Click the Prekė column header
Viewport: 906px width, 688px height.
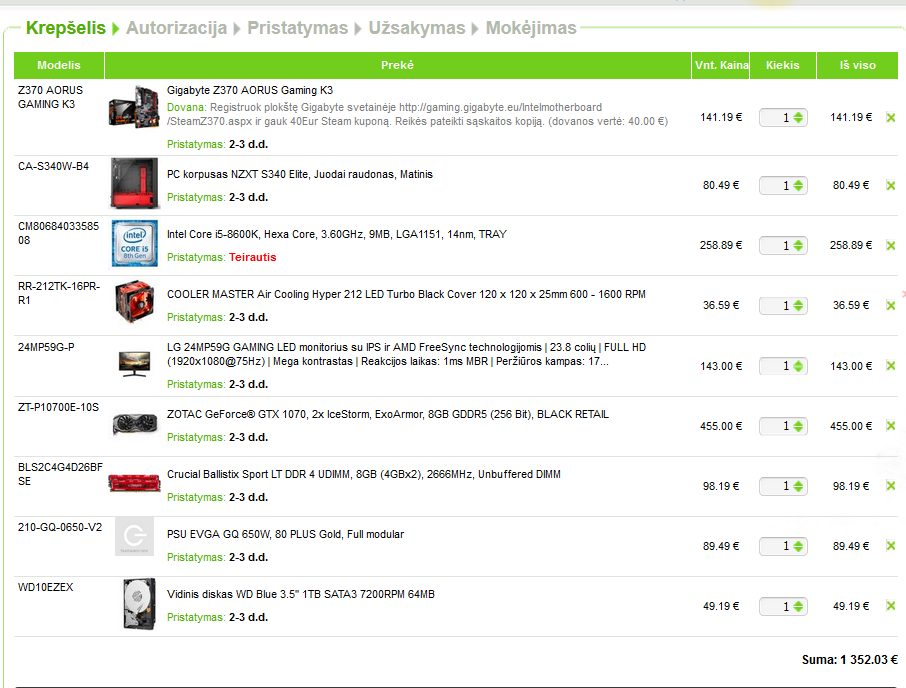click(x=398, y=65)
